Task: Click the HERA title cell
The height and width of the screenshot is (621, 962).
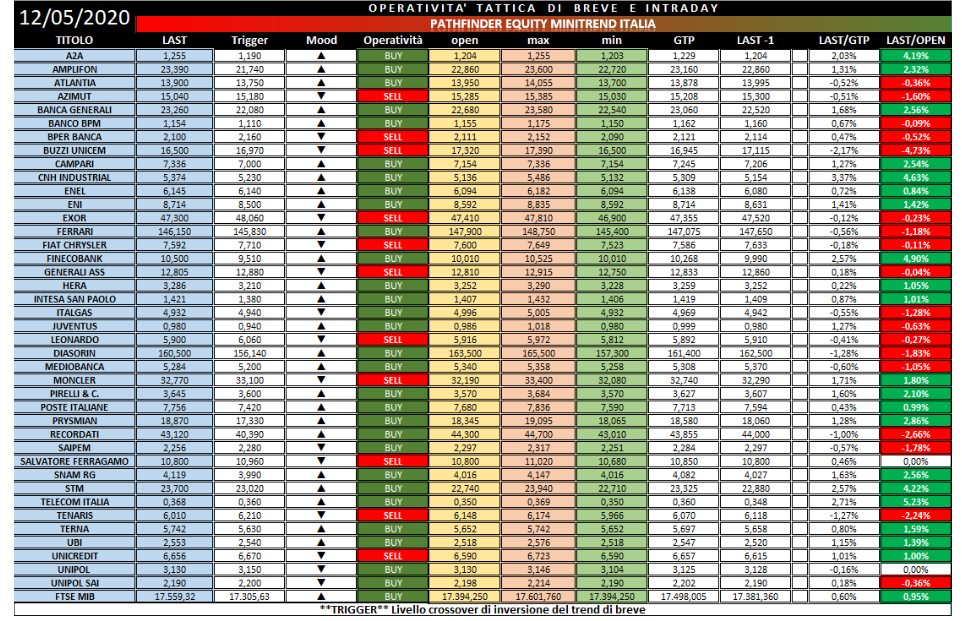Action: 74,285
